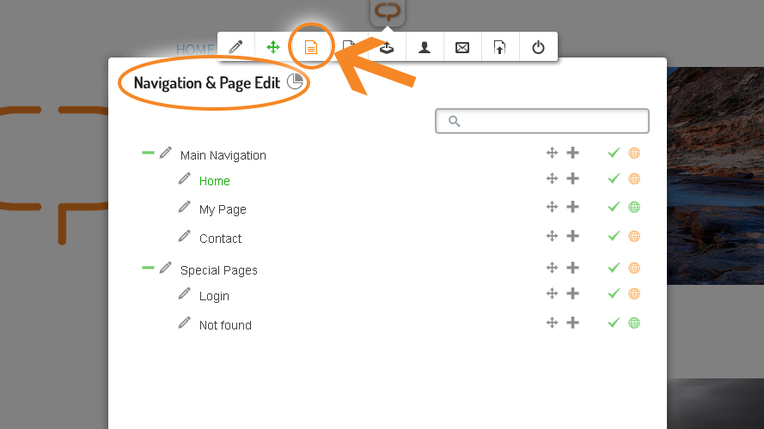Click the user profile icon in the toolbar
Image resolution: width=764 pixels, height=429 pixels.
[x=424, y=47]
